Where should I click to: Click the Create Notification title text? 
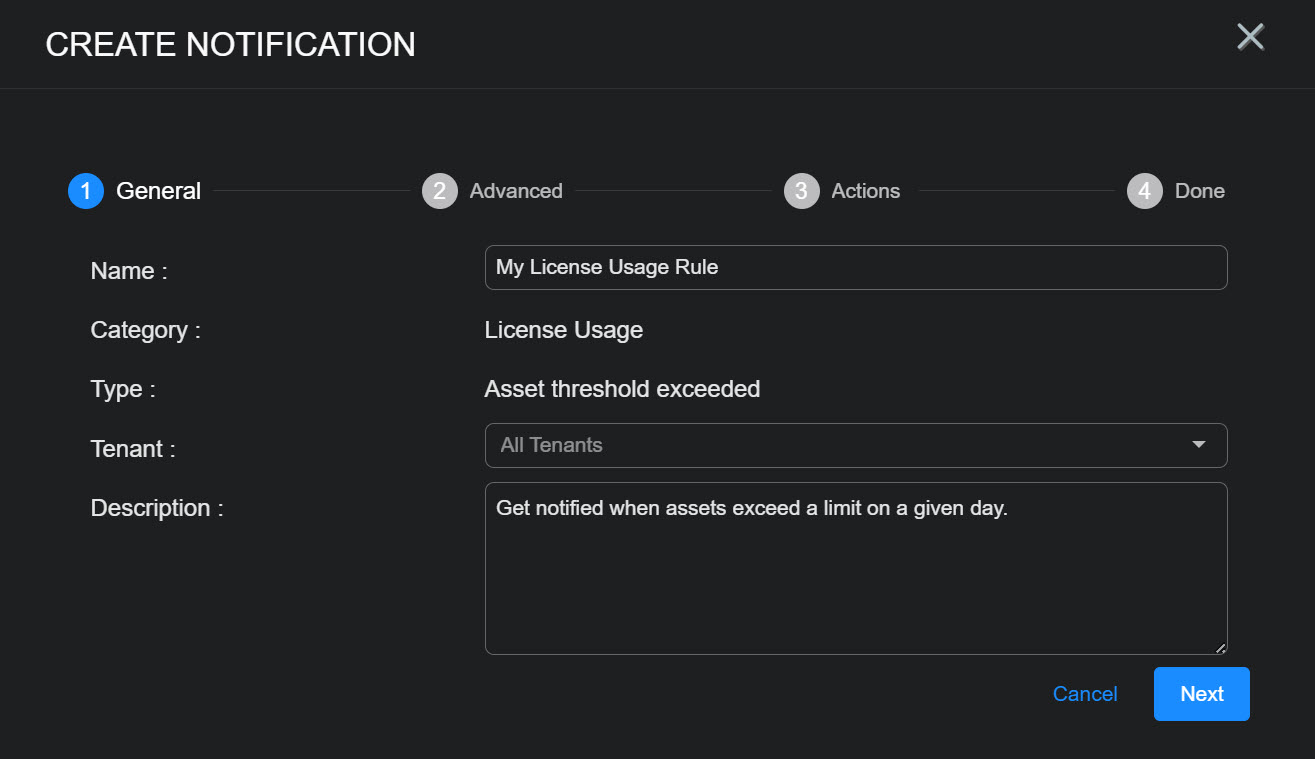click(x=230, y=45)
